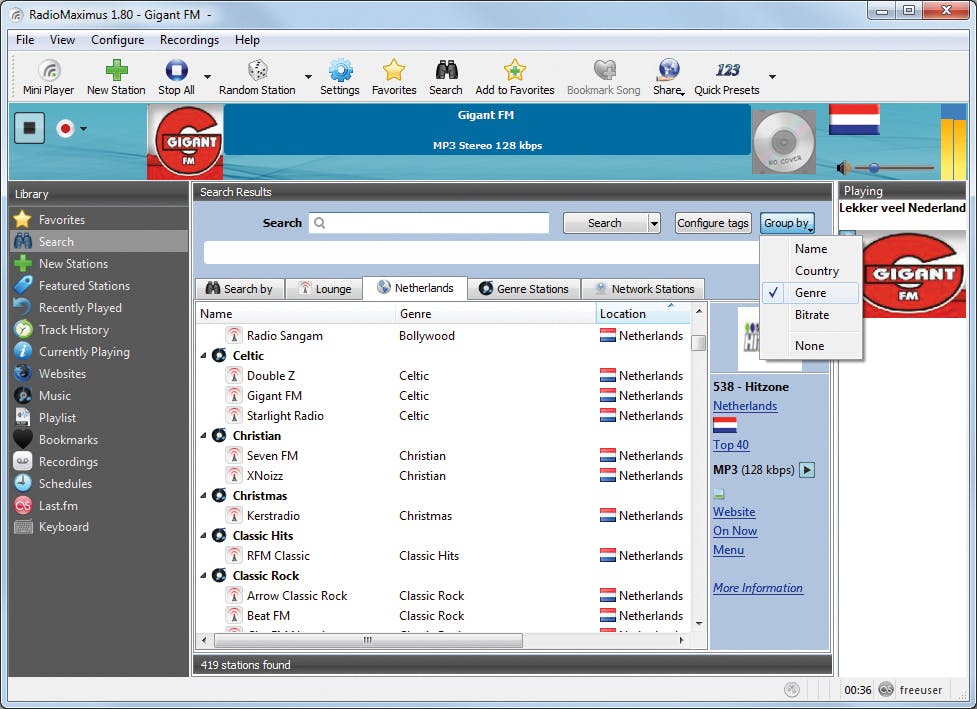Switch to the Lounge tab
The height and width of the screenshot is (709, 977).
(x=324, y=289)
